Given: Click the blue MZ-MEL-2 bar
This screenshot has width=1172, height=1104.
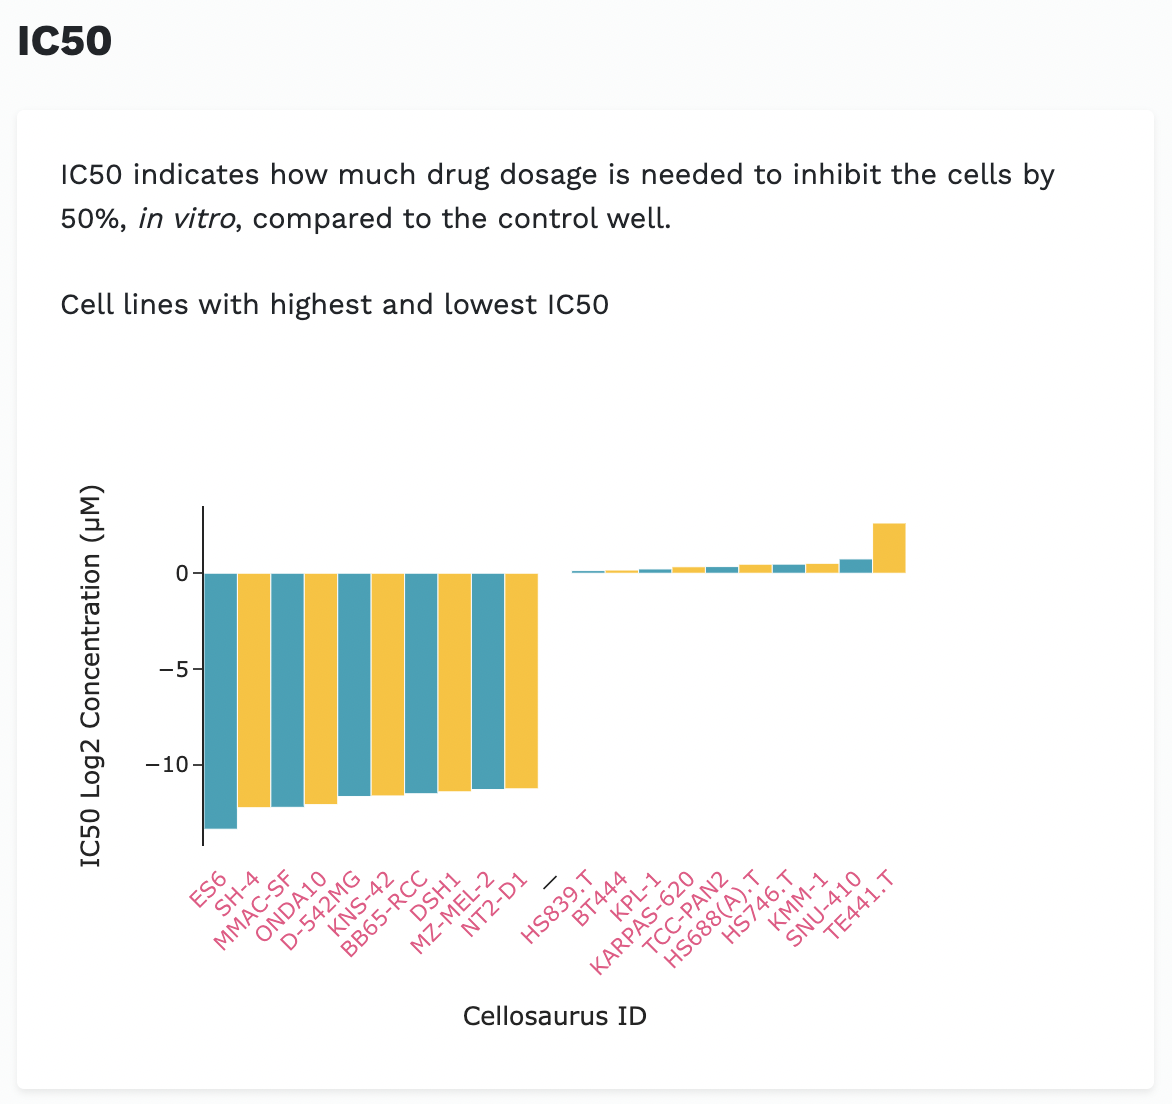Looking at the screenshot, I should point(488,680).
